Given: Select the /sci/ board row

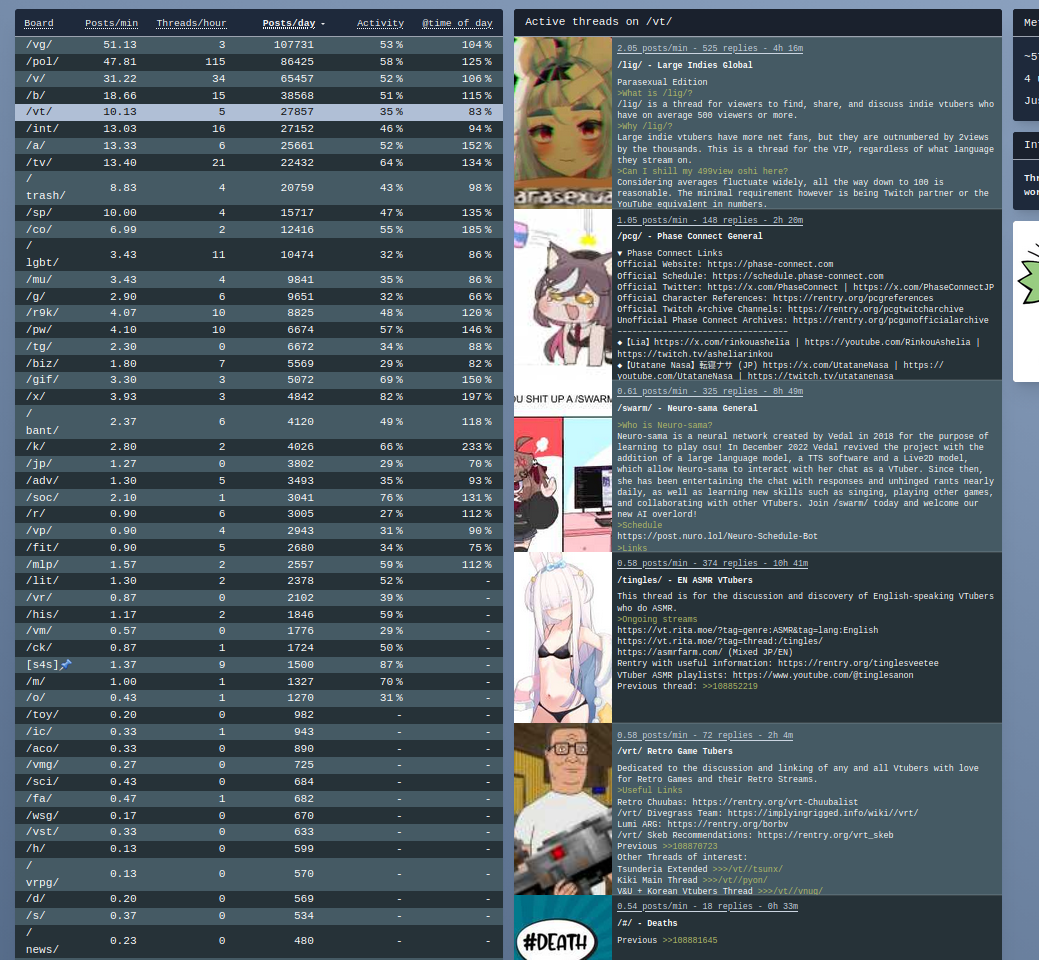Looking at the screenshot, I should pos(258,782).
